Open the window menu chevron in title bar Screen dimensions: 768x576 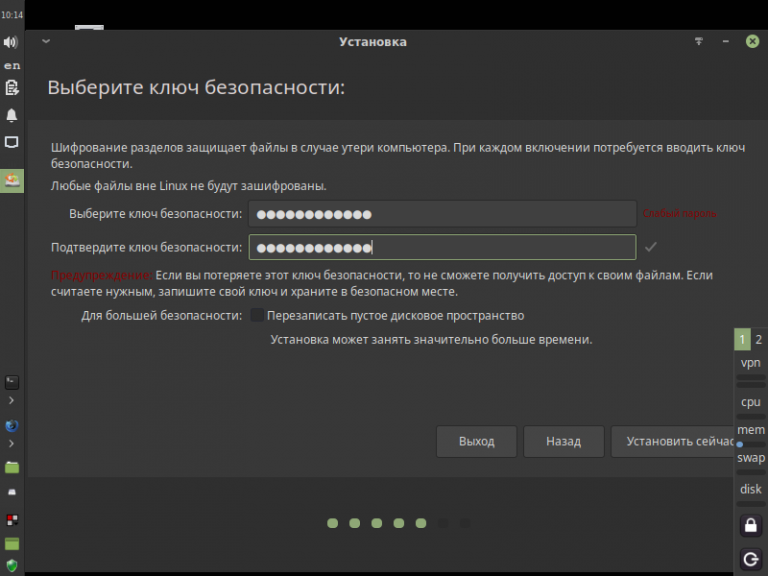tap(46, 41)
